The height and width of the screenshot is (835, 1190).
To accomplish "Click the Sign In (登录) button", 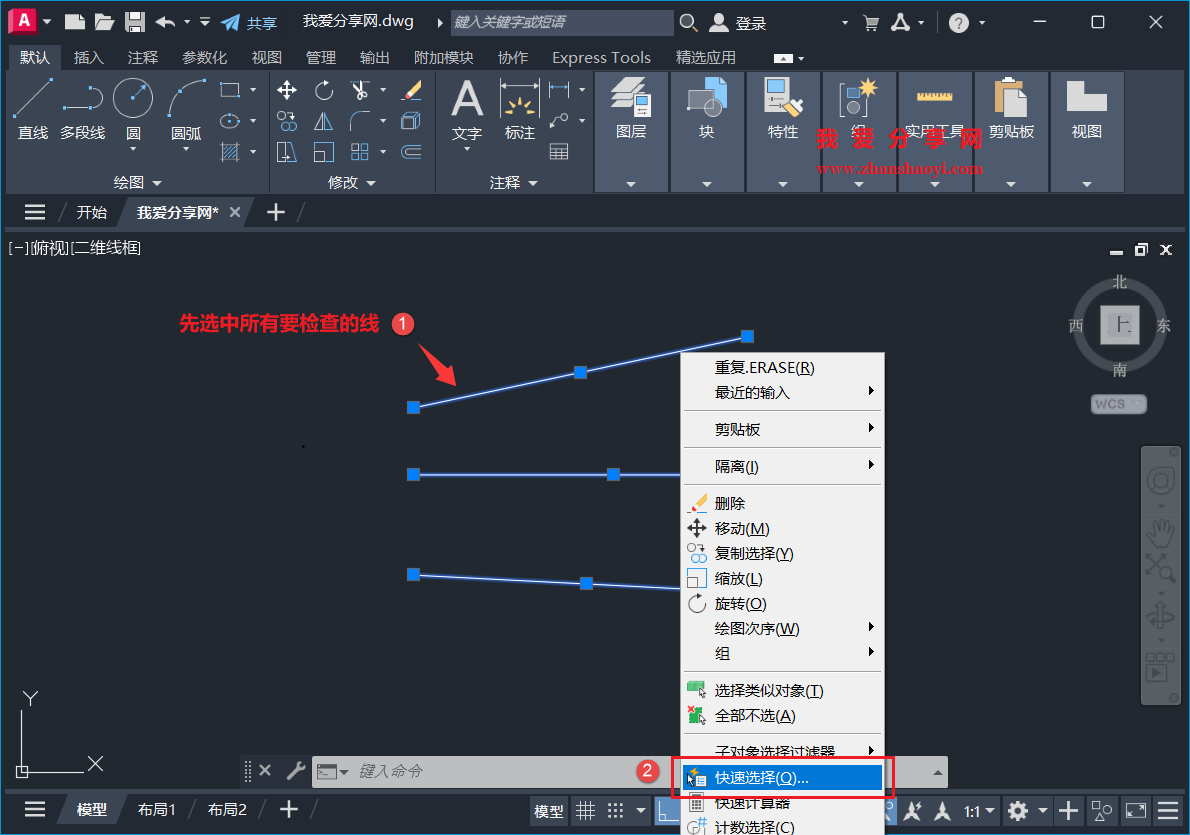I will [x=738, y=23].
